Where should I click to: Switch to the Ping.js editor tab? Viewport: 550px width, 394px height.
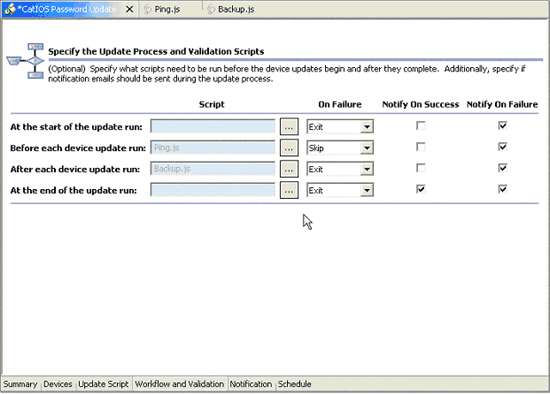pos(167,9)
